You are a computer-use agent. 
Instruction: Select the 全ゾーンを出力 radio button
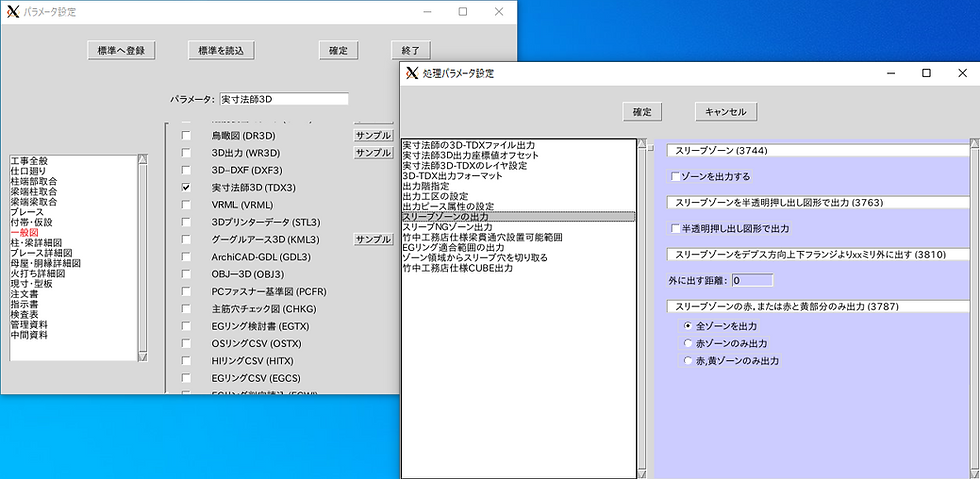[688, 326]
